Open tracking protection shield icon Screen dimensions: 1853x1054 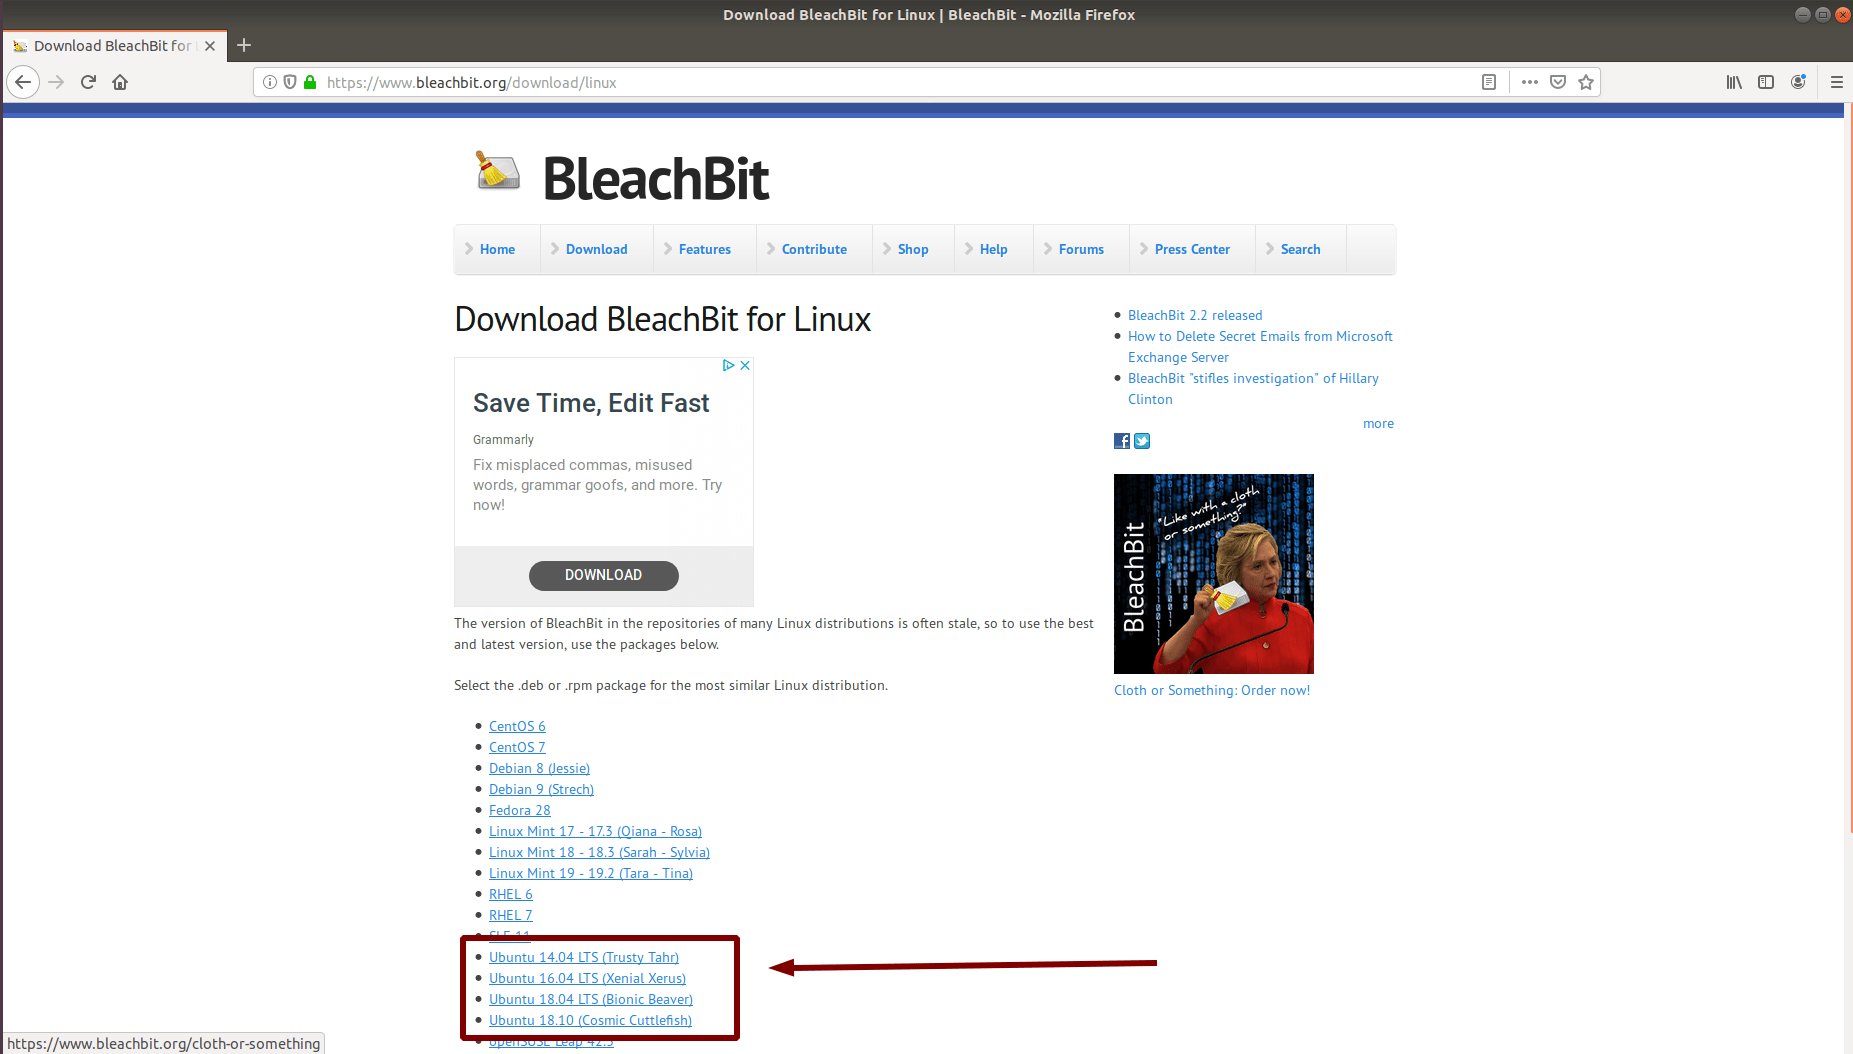(290, 82)
